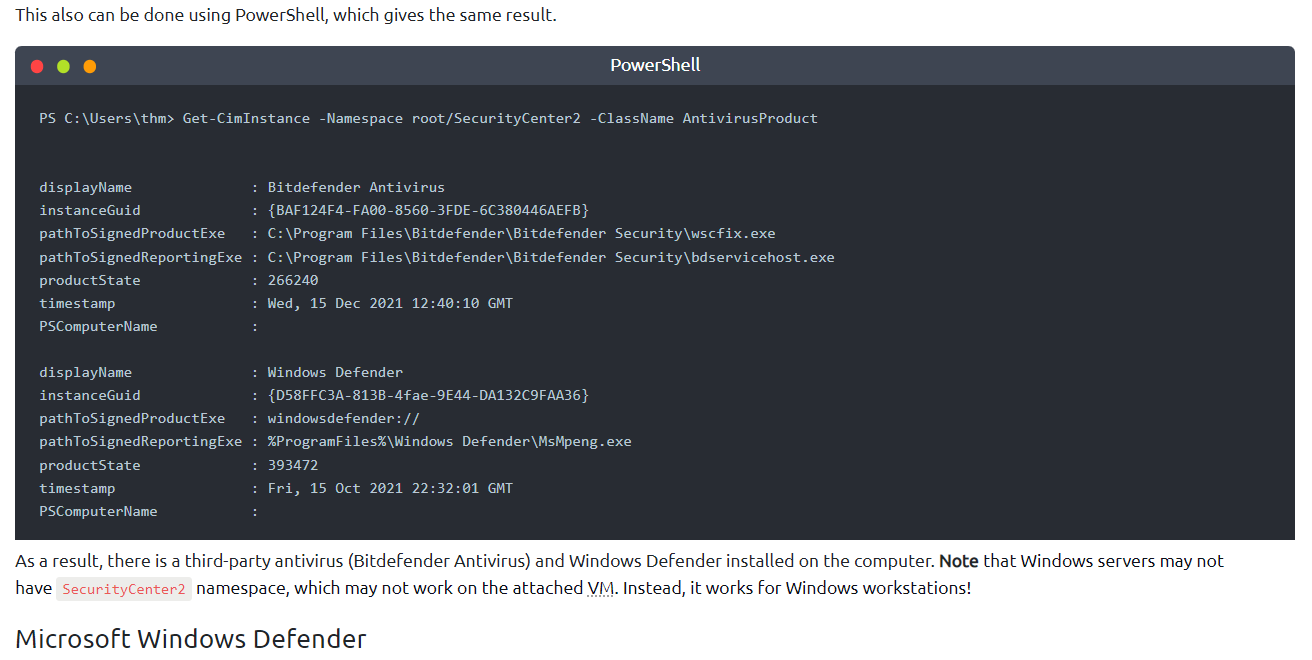Click the red dot in terminal header
This screenshot has height=660, width=1312.
[x=38, y=66]
